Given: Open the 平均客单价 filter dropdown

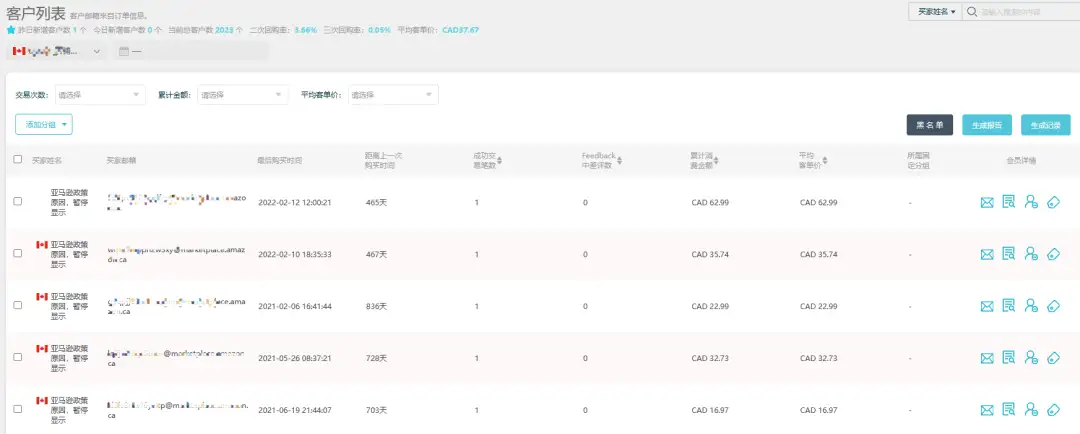Looking at the screenshot, I should pos(393,95).
